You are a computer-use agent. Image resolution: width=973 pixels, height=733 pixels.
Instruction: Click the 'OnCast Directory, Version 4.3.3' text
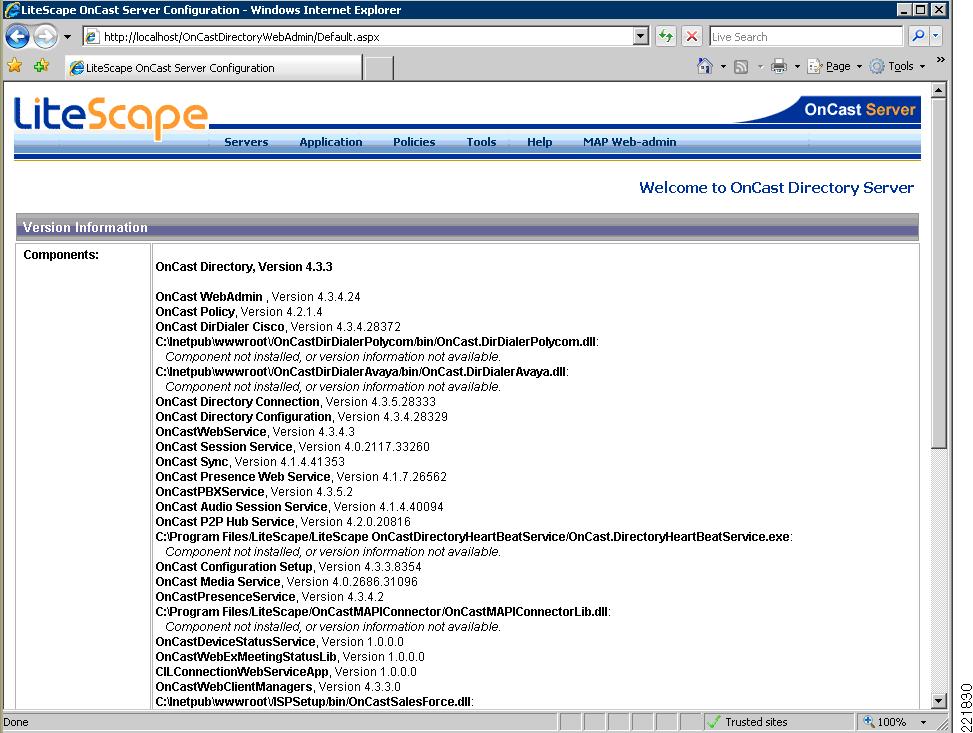[244, 267]
